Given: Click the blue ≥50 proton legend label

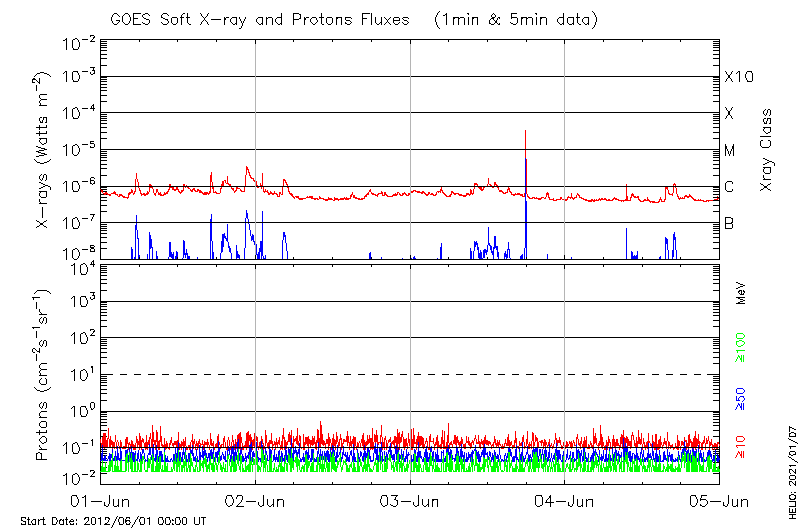Looking at the screenshot, I should [x=741, y=400].
